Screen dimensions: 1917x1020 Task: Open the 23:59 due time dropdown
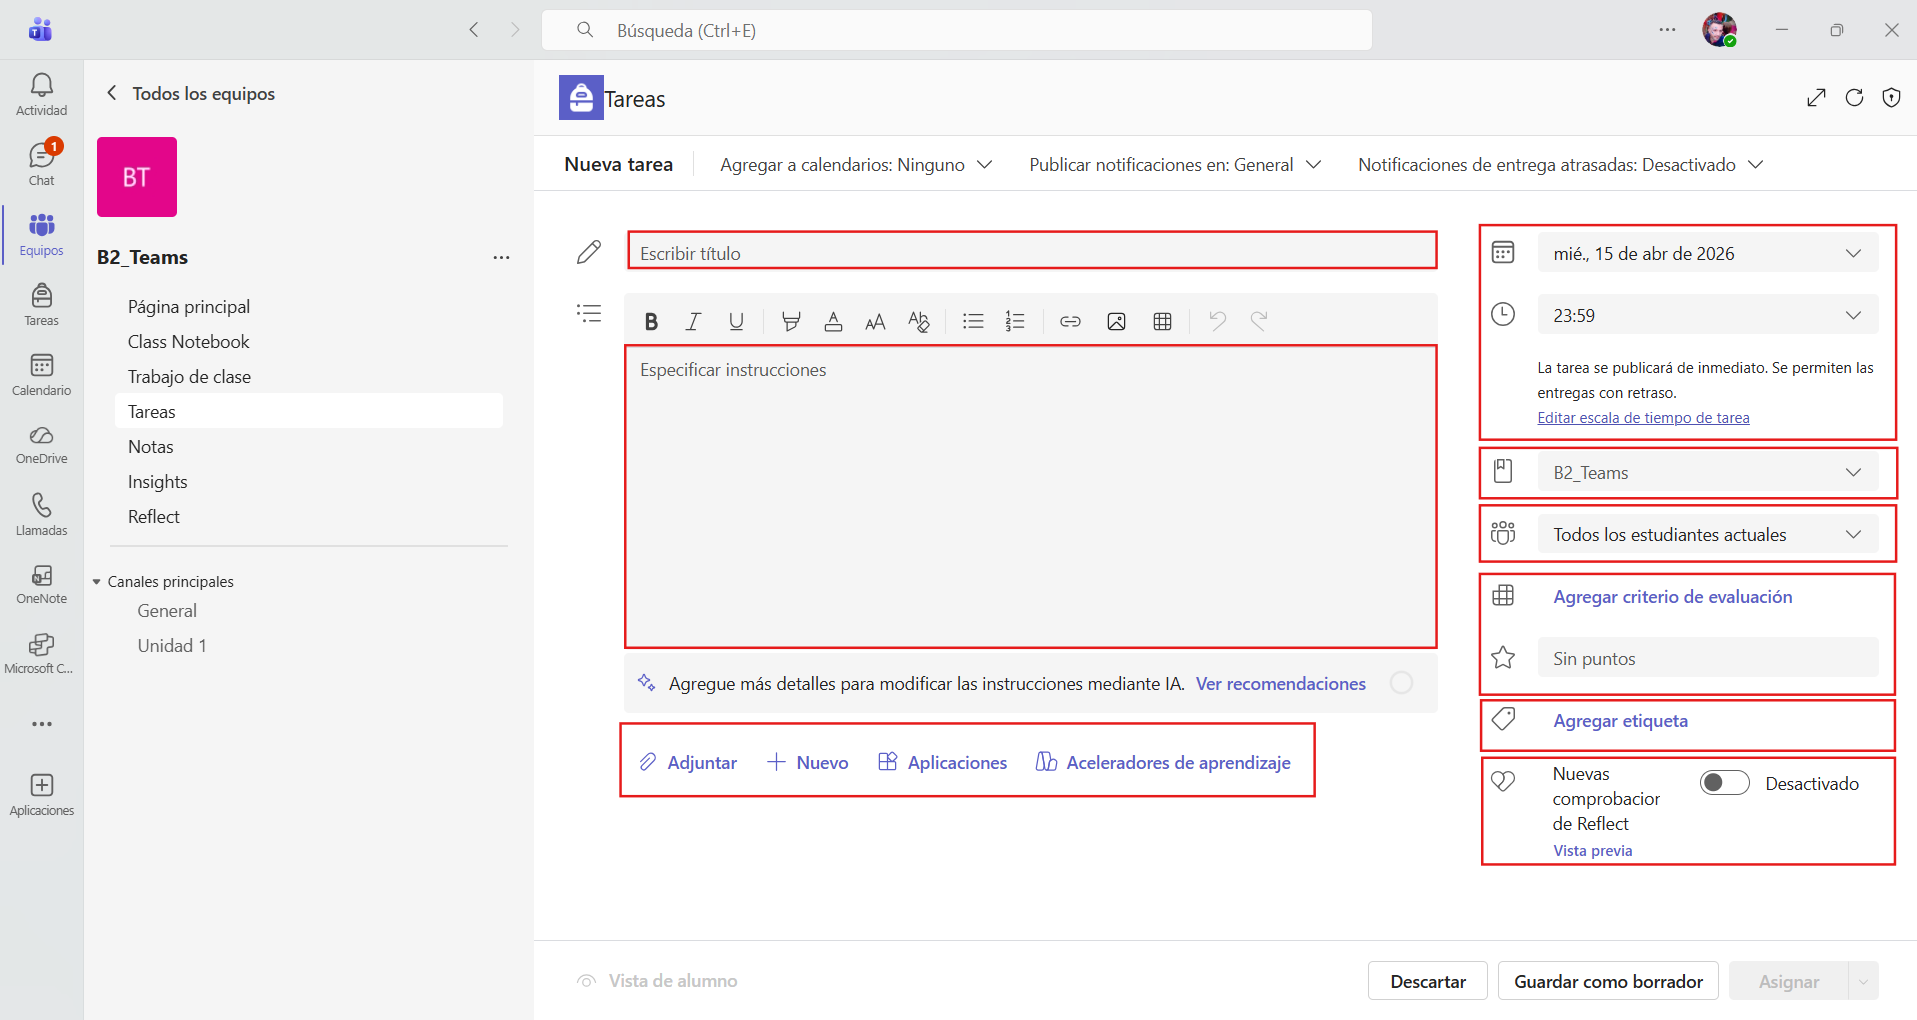point(1707,315)
